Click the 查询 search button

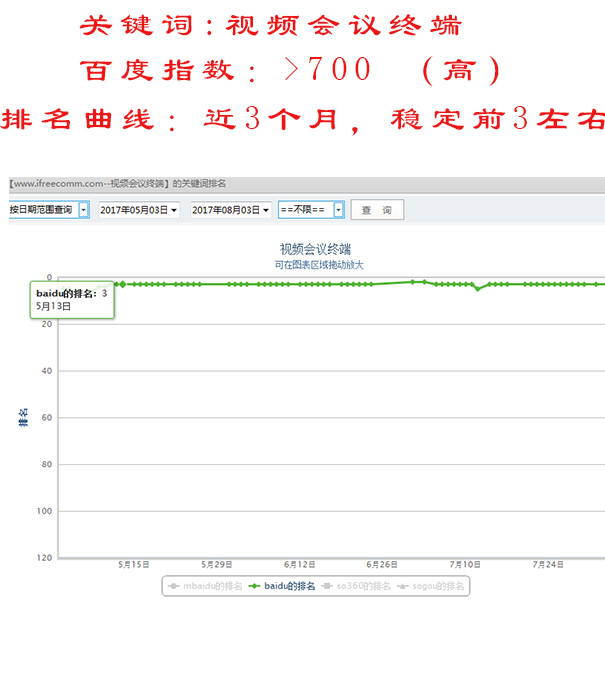point(377,210)
